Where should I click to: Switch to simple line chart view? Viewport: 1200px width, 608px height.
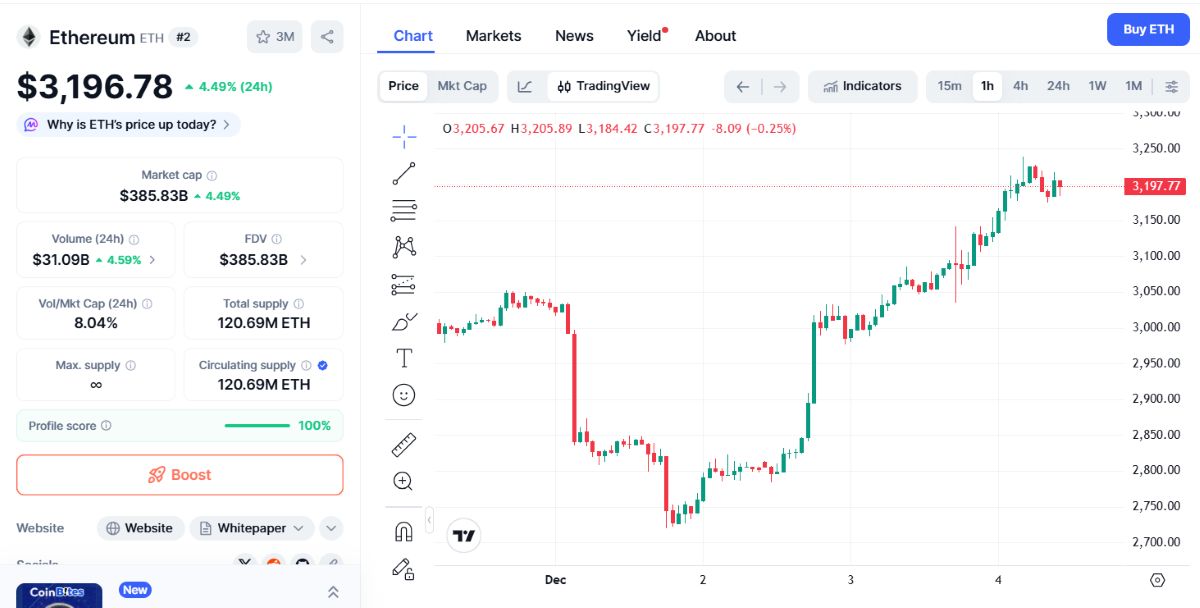point(525,86)
